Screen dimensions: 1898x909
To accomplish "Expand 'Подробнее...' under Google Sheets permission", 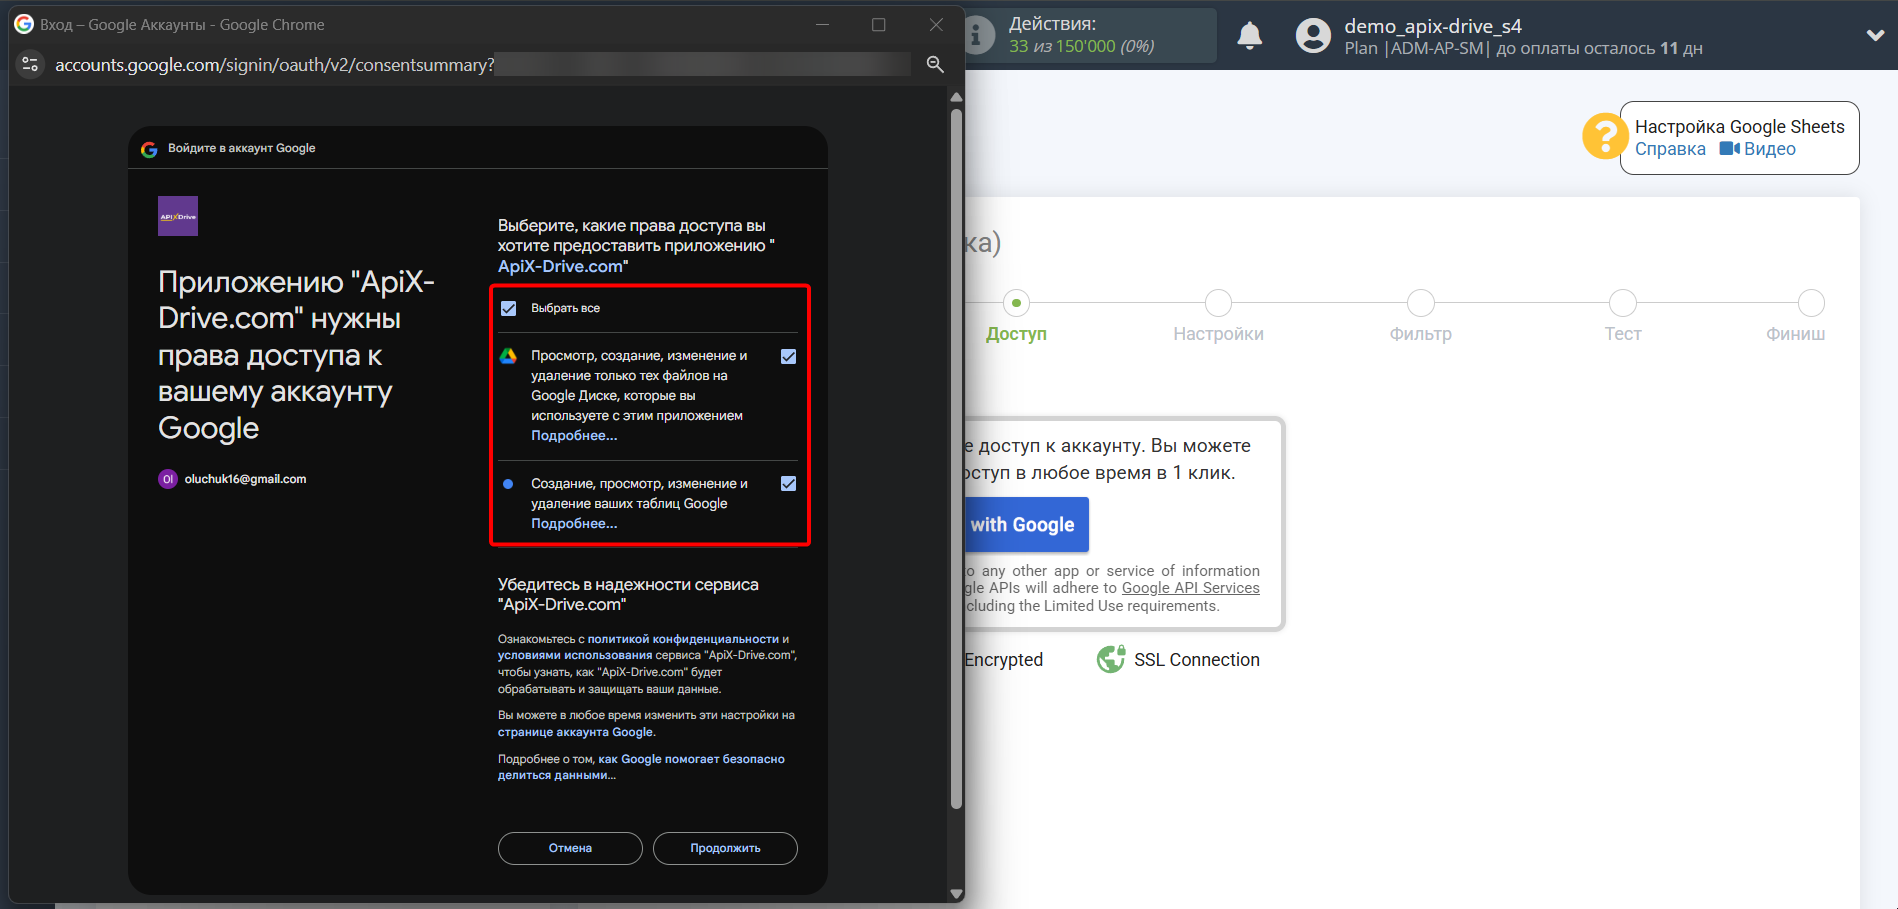I will pyautogui.click(x=573, y=524).
